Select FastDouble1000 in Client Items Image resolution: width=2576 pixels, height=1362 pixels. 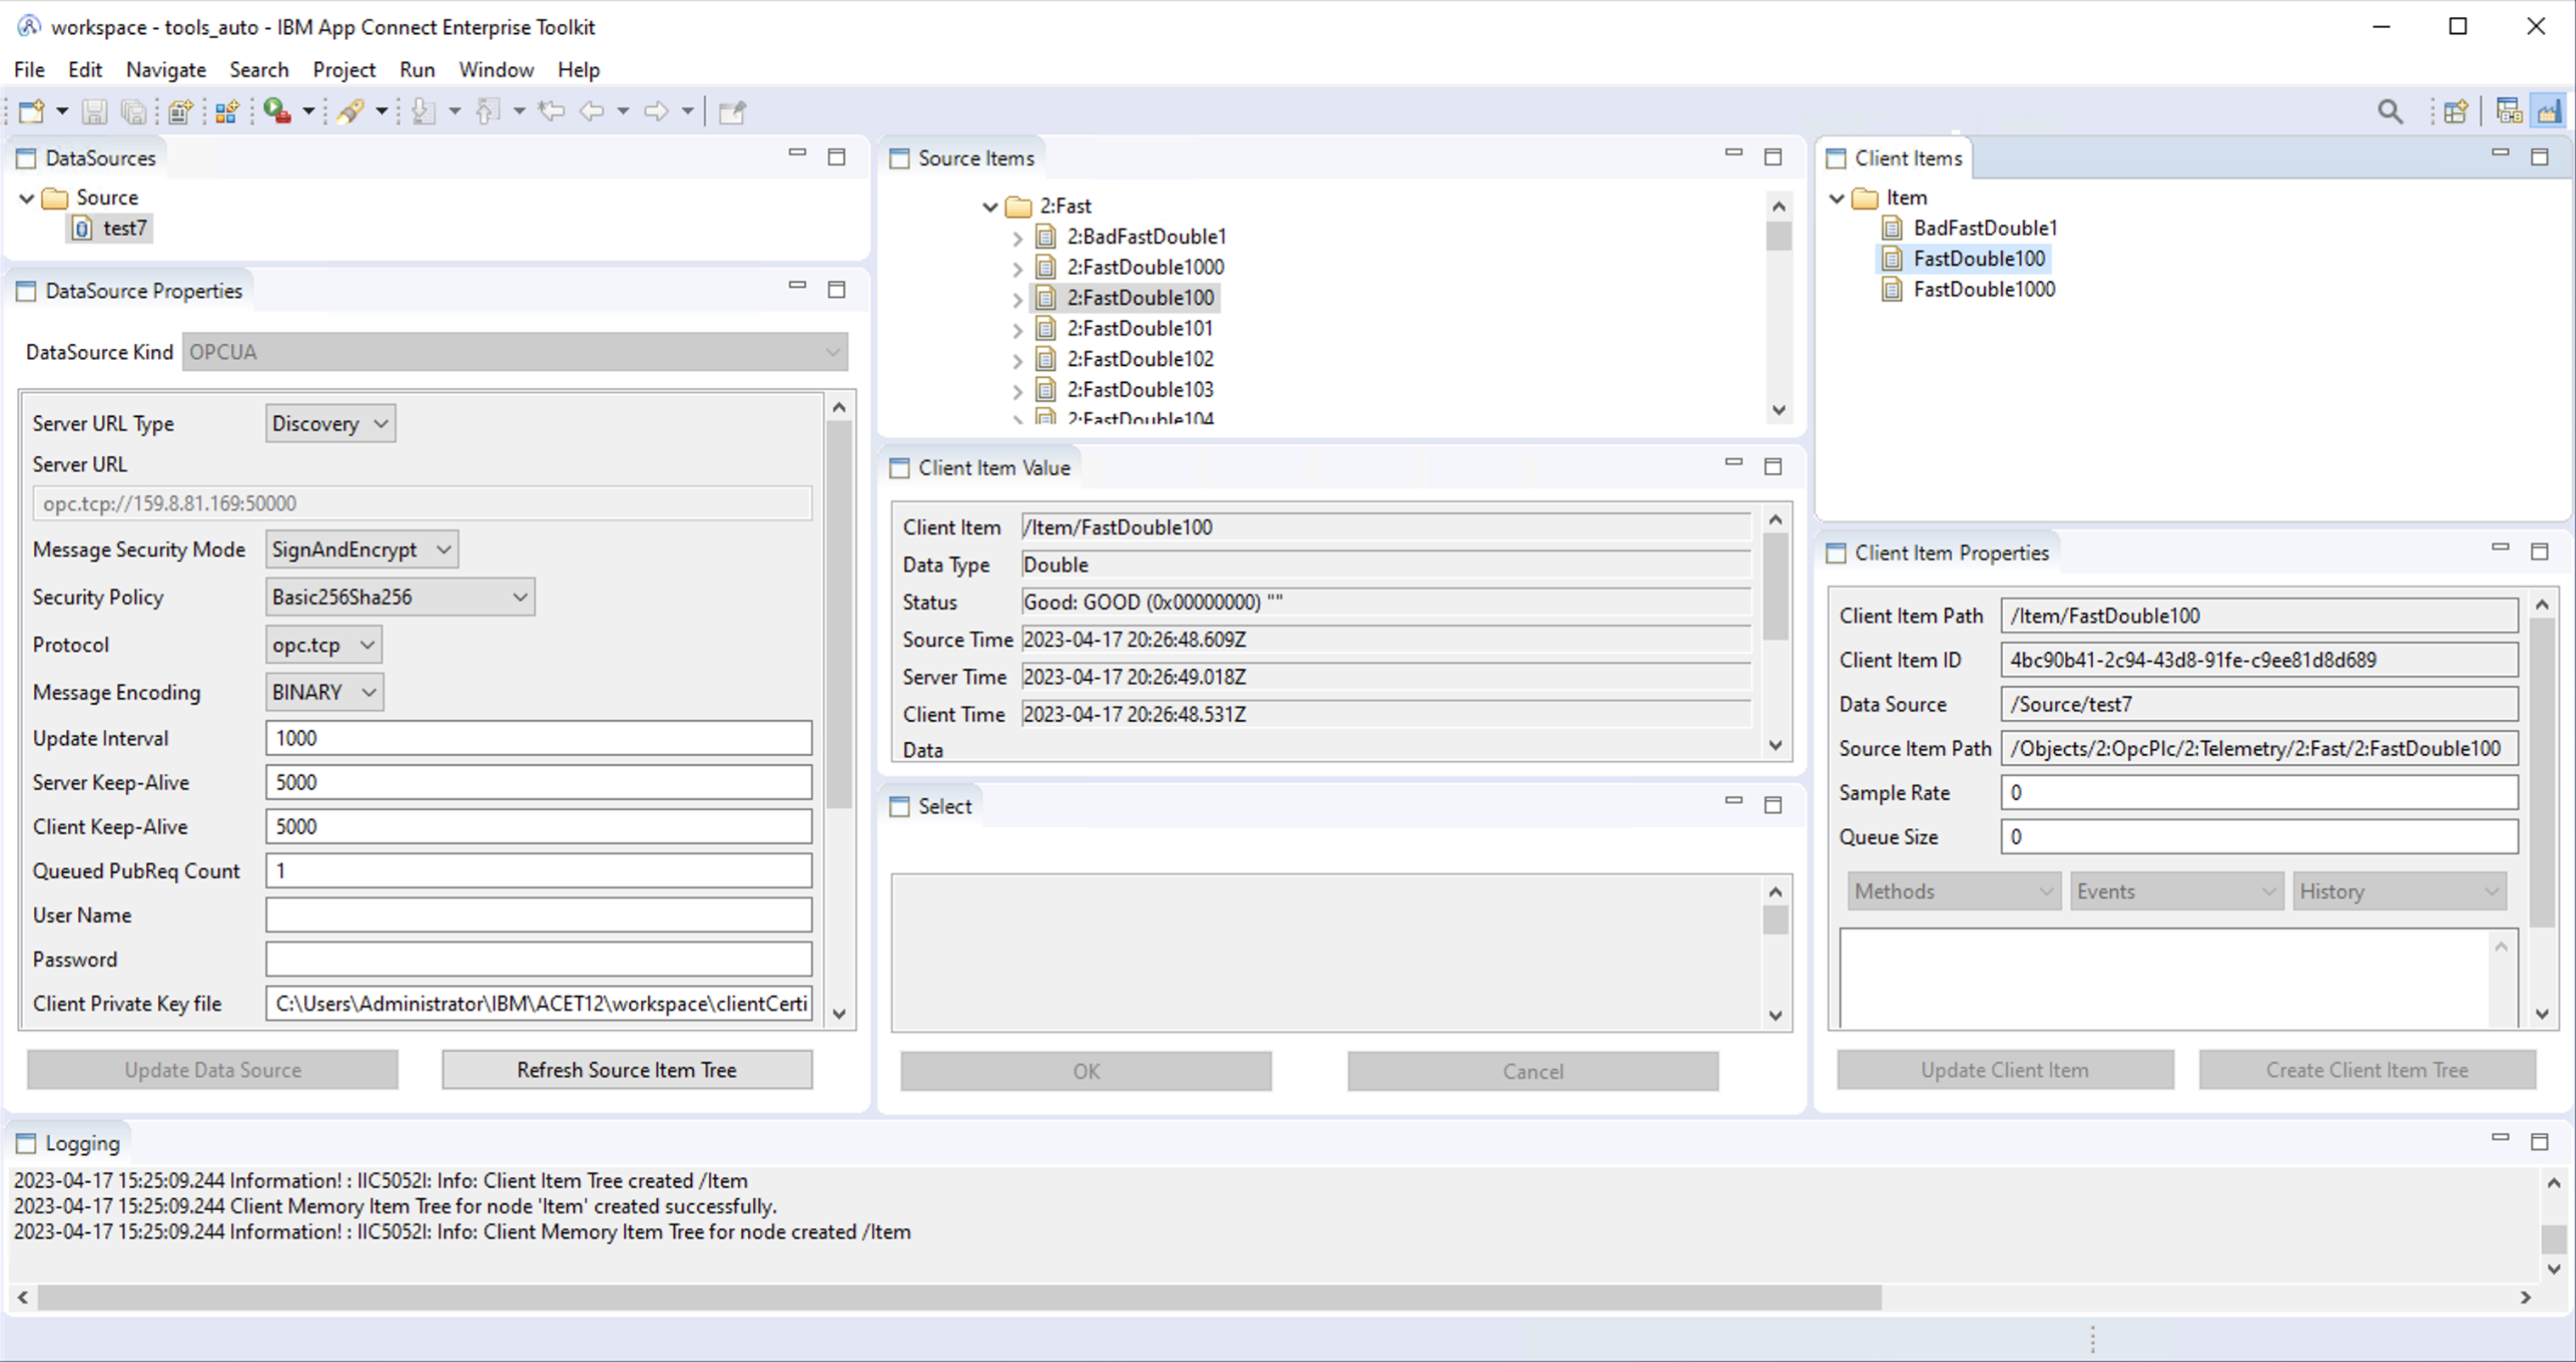click(x=1983, y=289)
